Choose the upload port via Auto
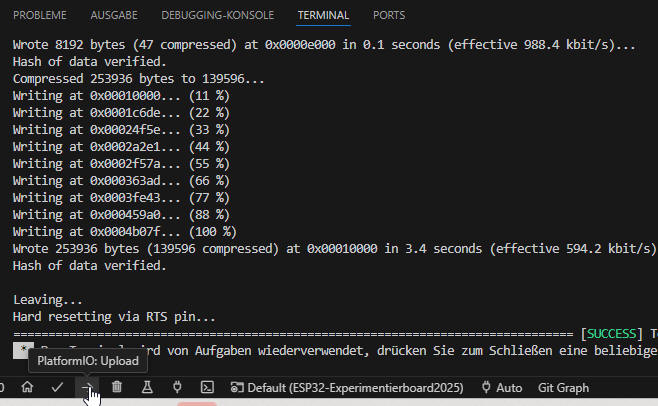Screen dimensions: 658x406 pos(501,387)
